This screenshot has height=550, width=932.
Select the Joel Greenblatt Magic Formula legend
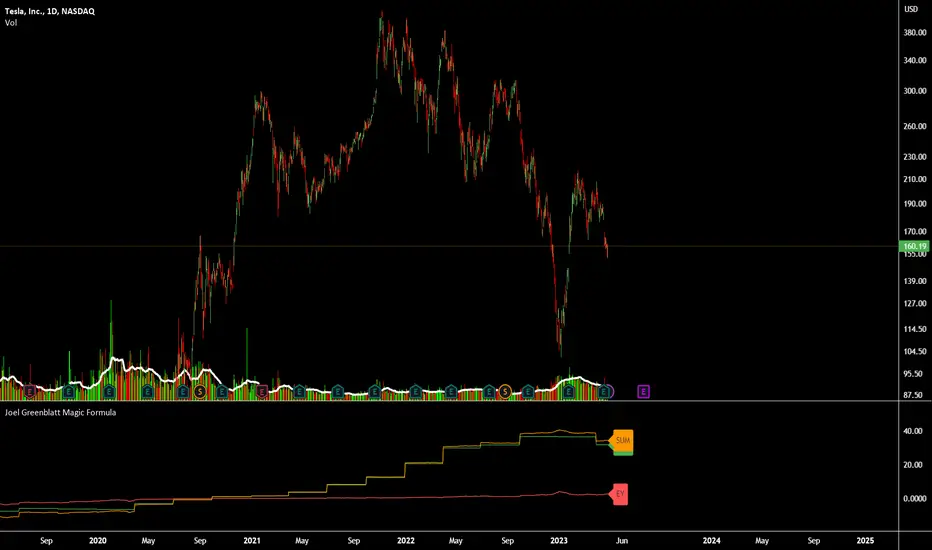[x=61, y=412]
